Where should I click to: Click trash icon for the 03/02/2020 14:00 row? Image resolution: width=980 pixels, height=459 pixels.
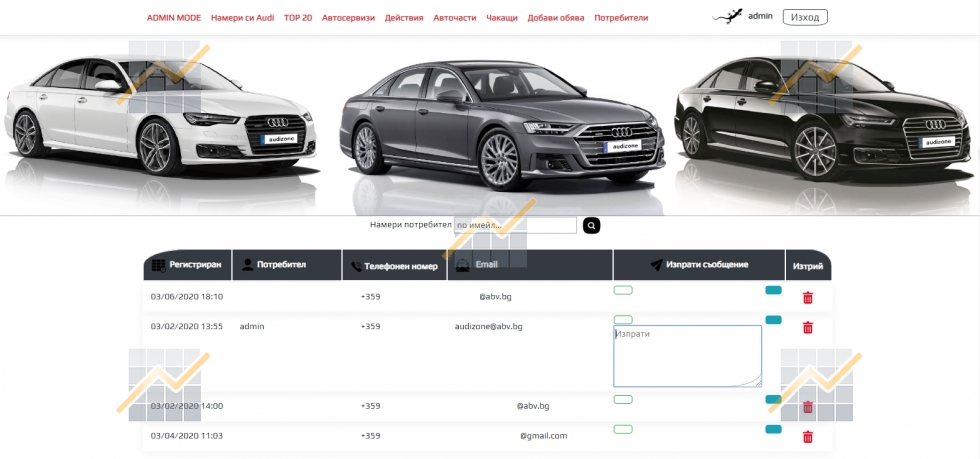[808, 407]
